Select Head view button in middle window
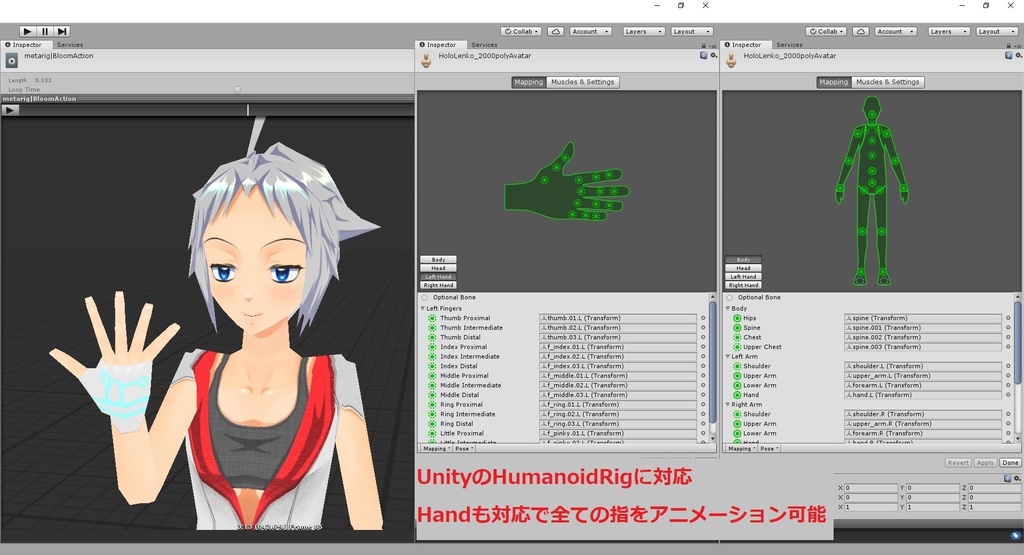This screenshot has width=1024, height=555. (x=438, y=268)
